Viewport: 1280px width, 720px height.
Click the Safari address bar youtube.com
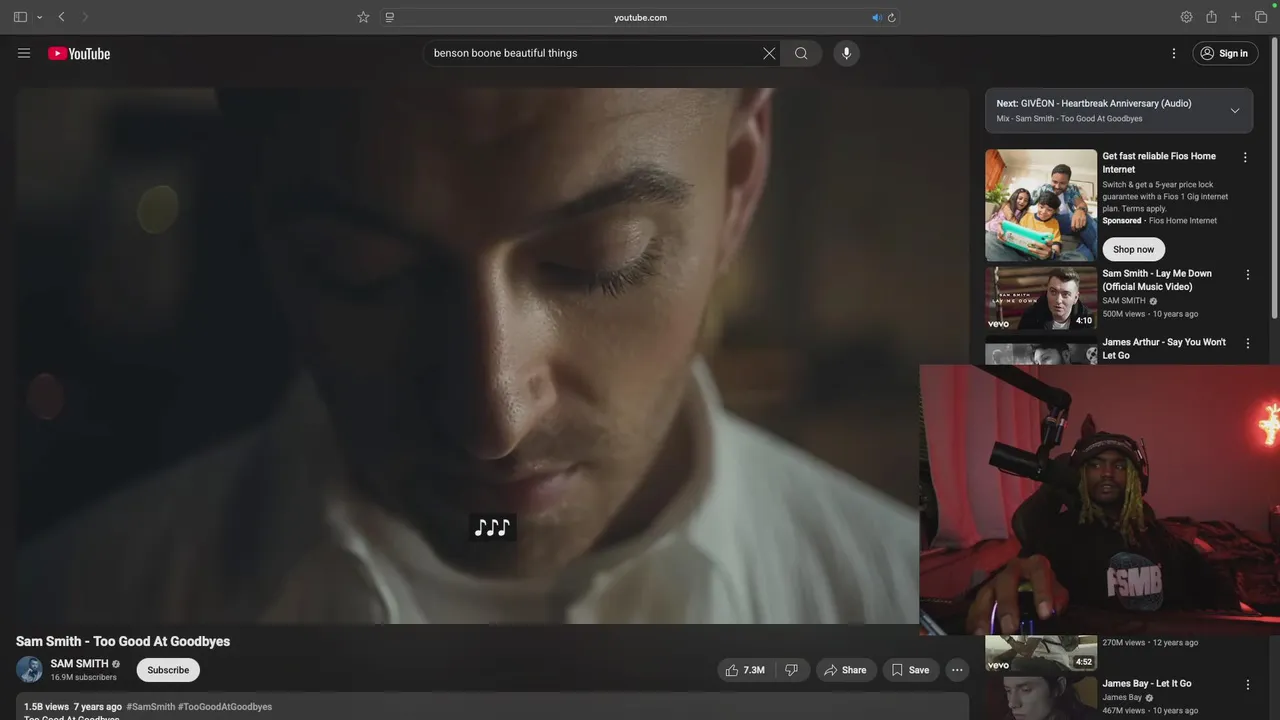pyautogui.click(x=640, y=17)
